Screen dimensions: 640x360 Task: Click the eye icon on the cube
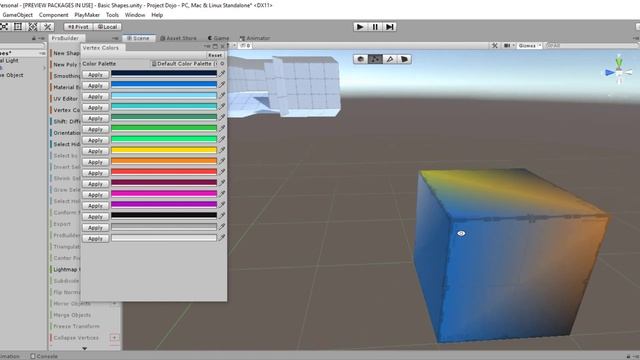pyautogui.click(x=461, y=233)
